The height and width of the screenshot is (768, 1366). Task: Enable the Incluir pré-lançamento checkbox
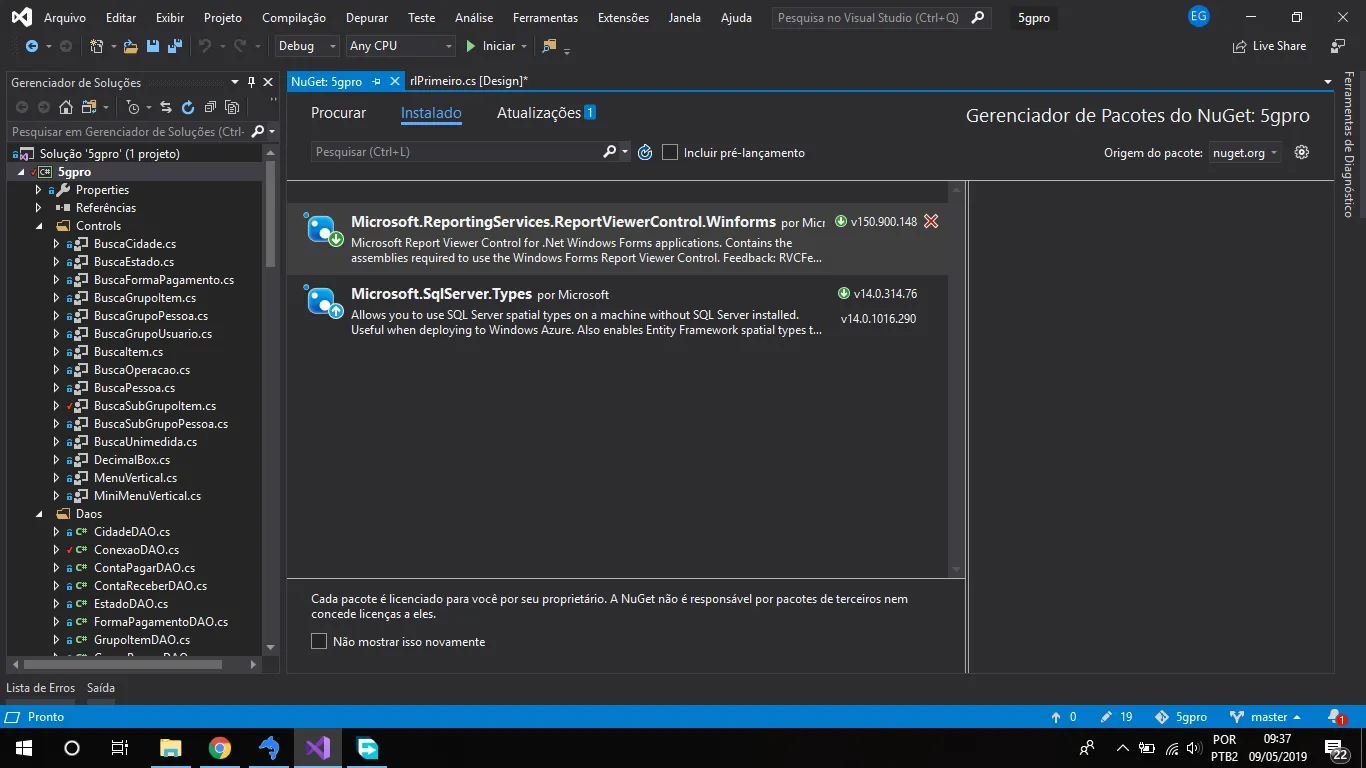(x=670, y=152)
